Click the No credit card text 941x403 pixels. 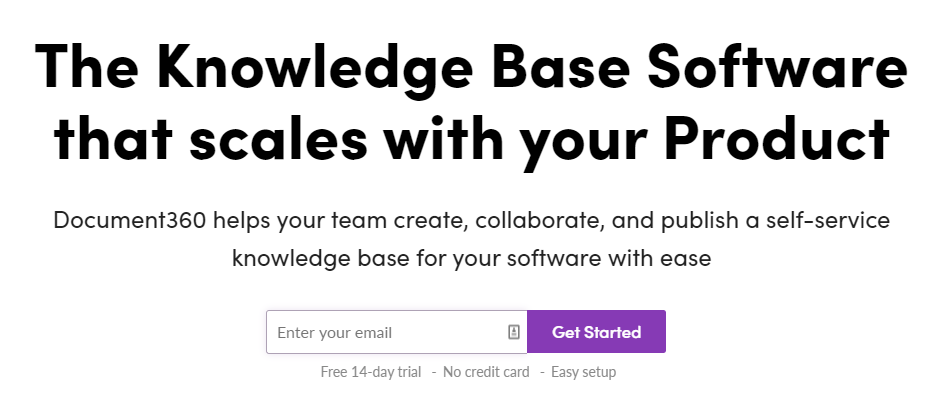click(x=486, y=372)
